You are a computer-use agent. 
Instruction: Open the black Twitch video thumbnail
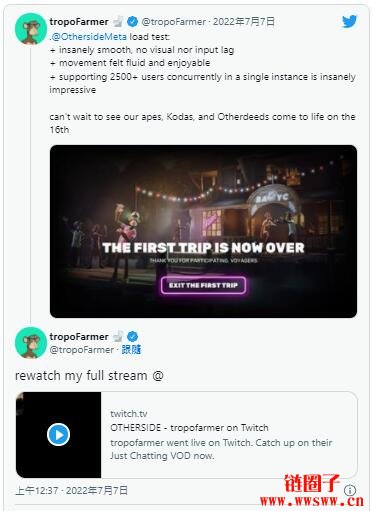pyautogui.click(x=58, y=435)
